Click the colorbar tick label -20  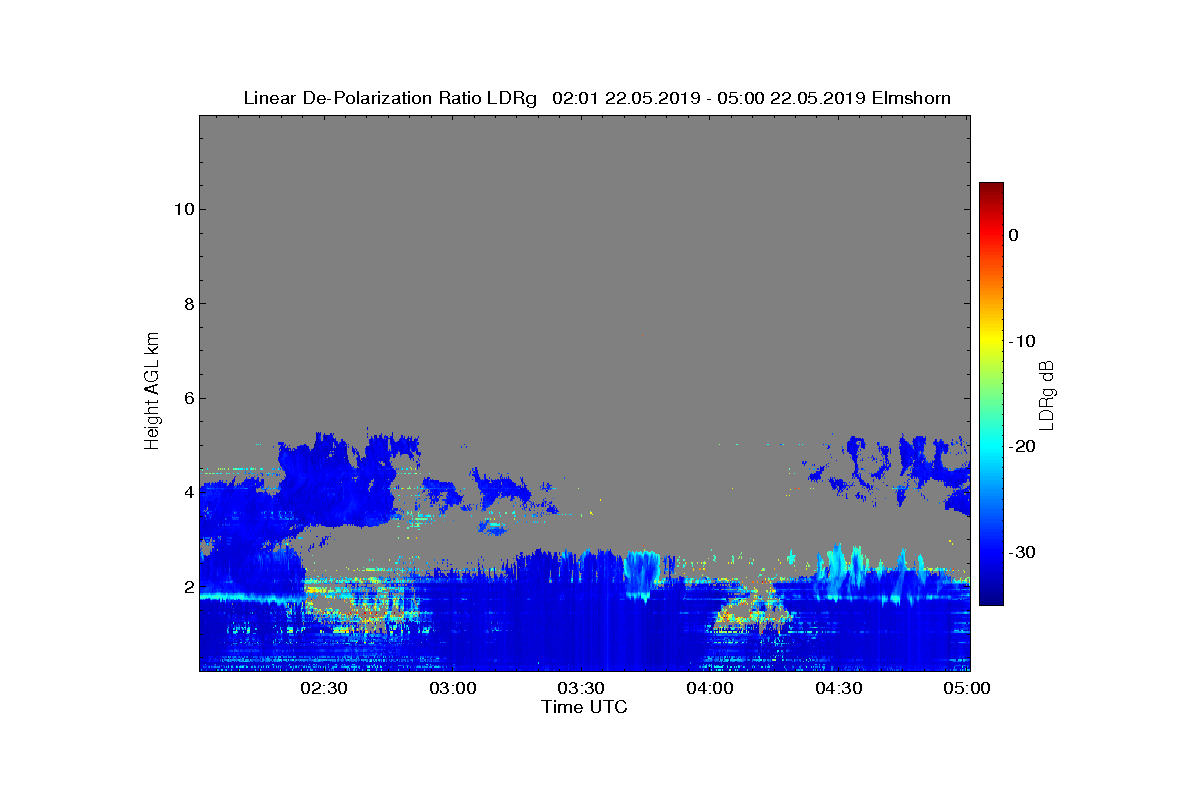pyautogui.click(x=1022, y=447)
